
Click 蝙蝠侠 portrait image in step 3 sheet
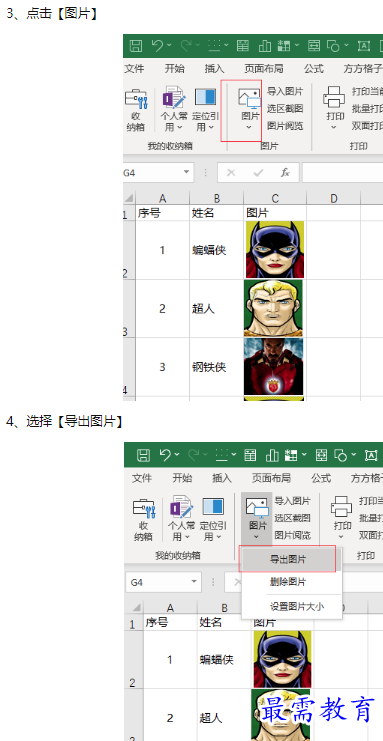coord(275,250)
